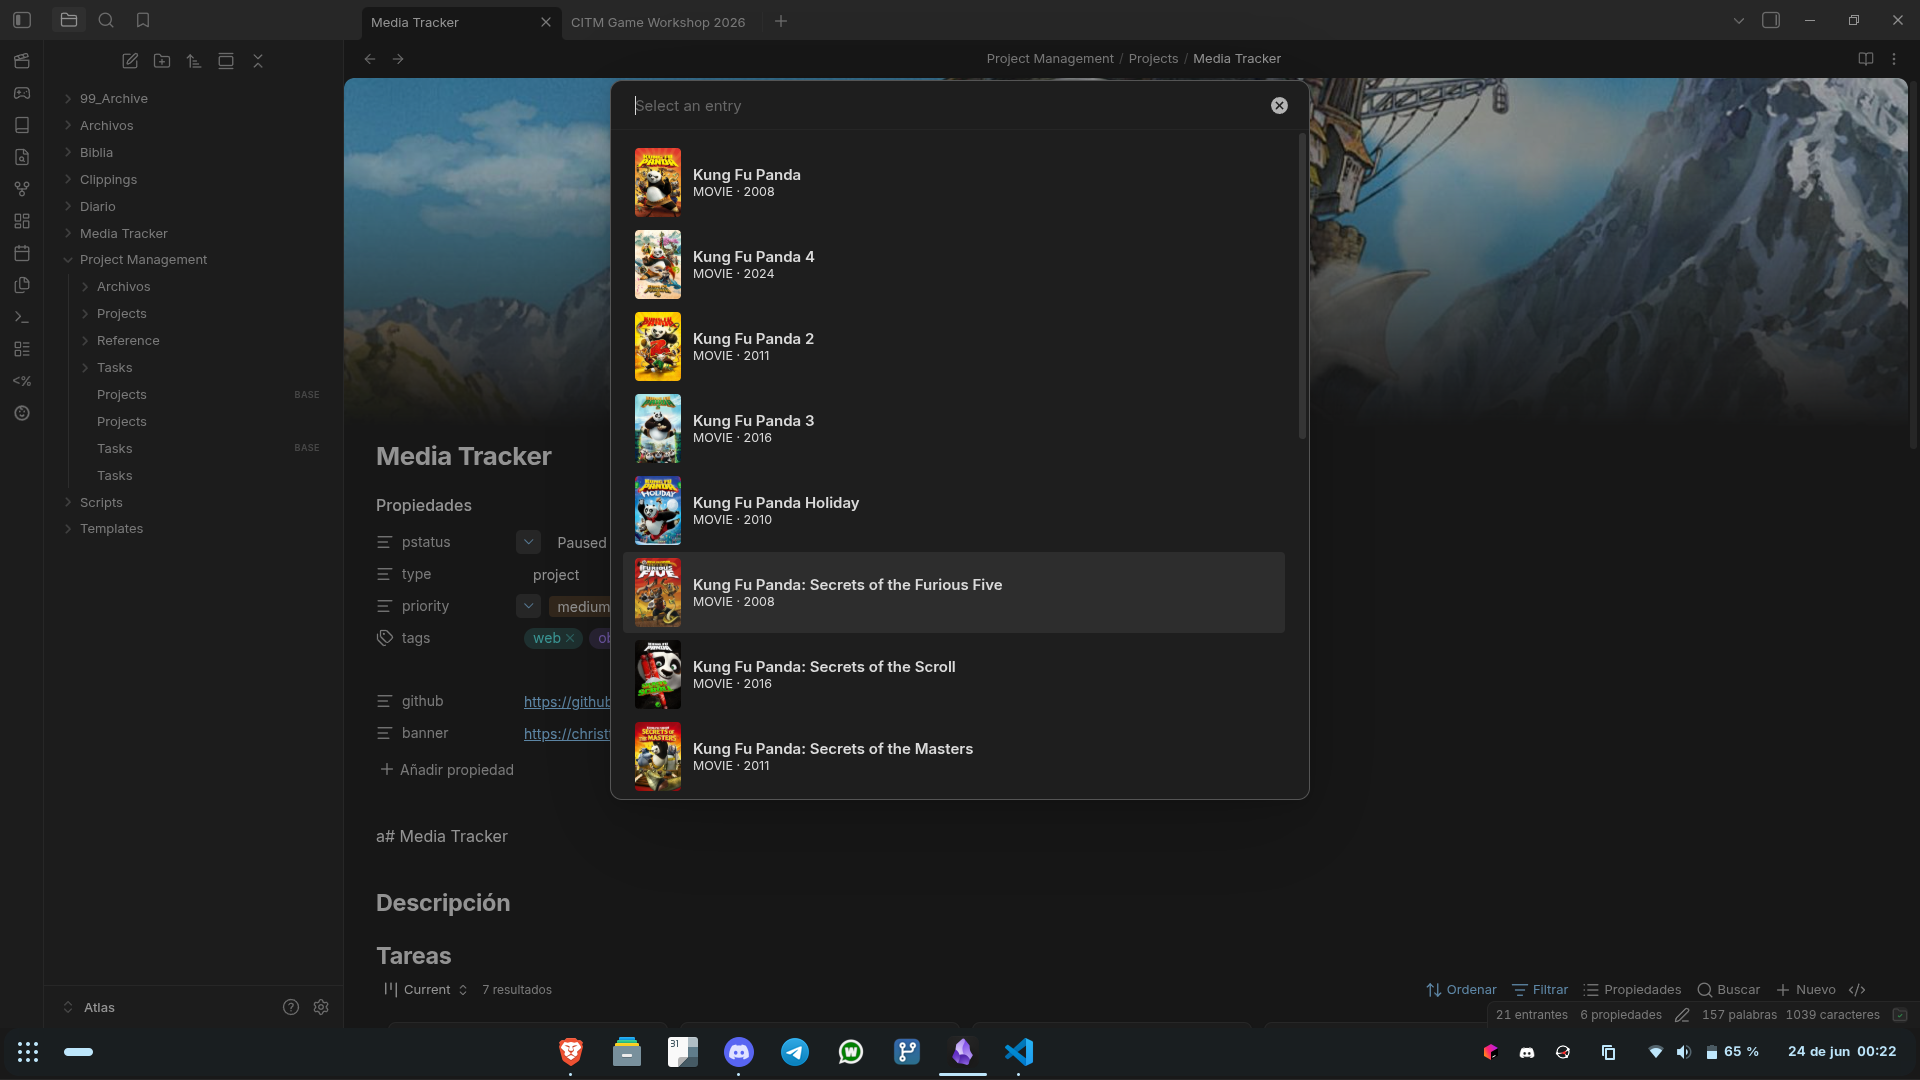Click the clapperboard ribbon icon

click(x=22, y=61)
